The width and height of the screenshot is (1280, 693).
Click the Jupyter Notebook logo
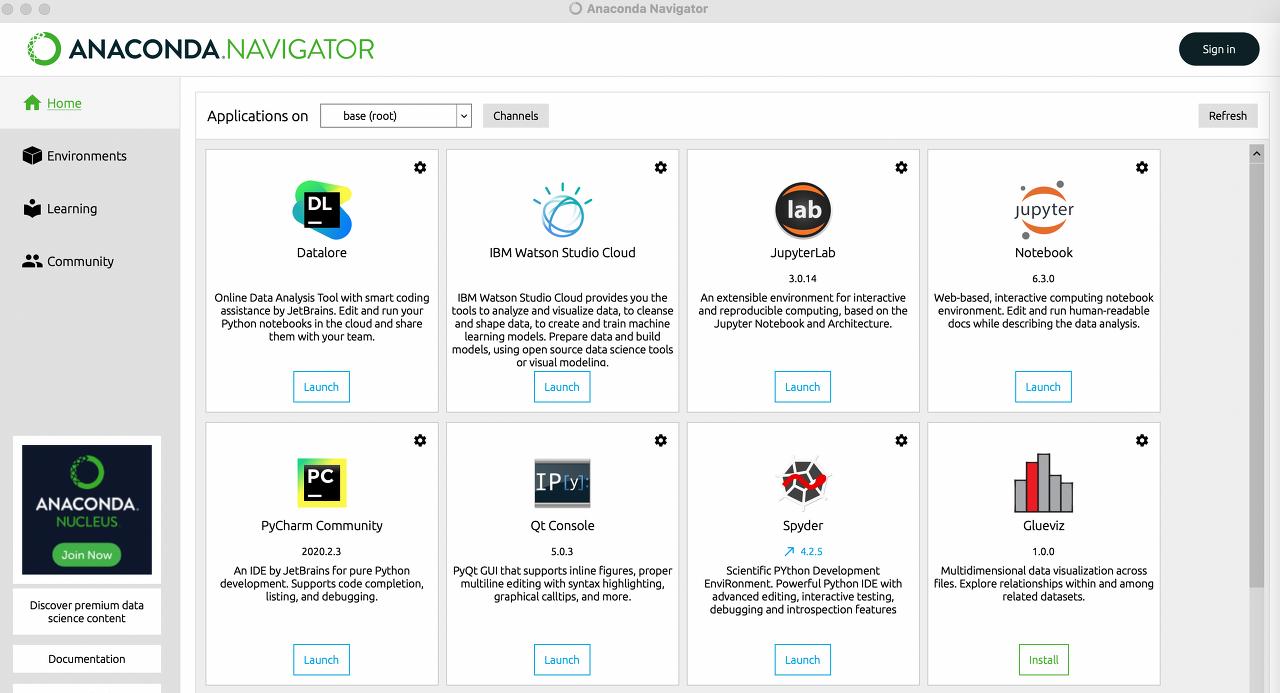point(1044,210)
